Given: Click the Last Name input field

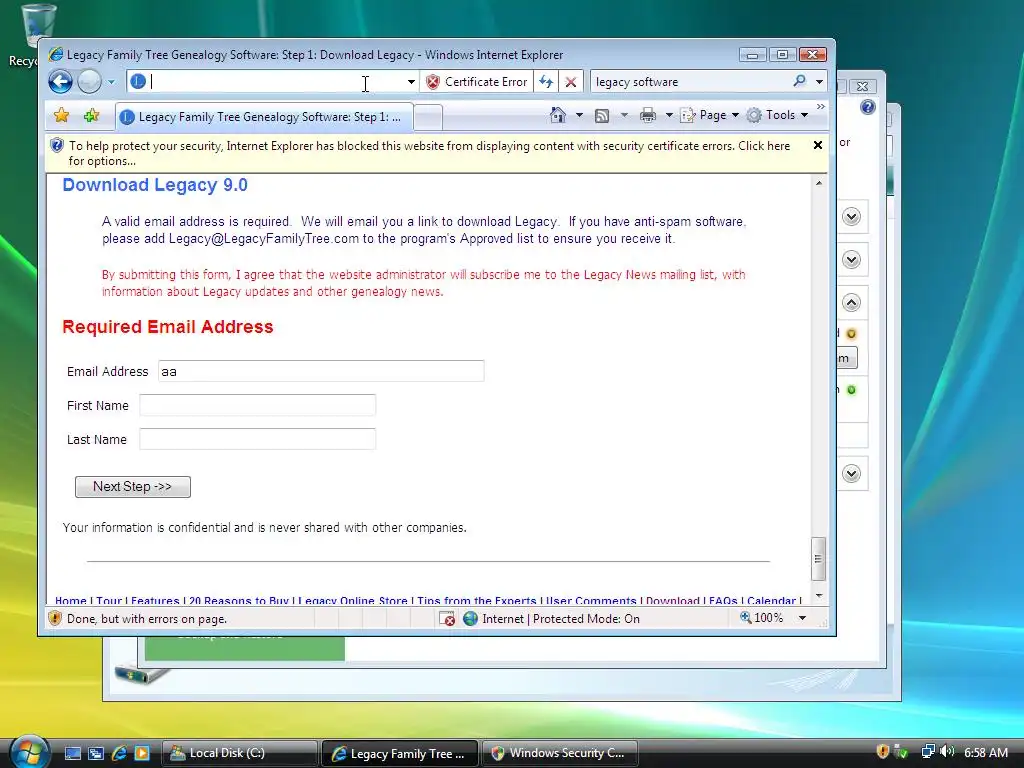Looking at the screenshot, I should 257,439.
